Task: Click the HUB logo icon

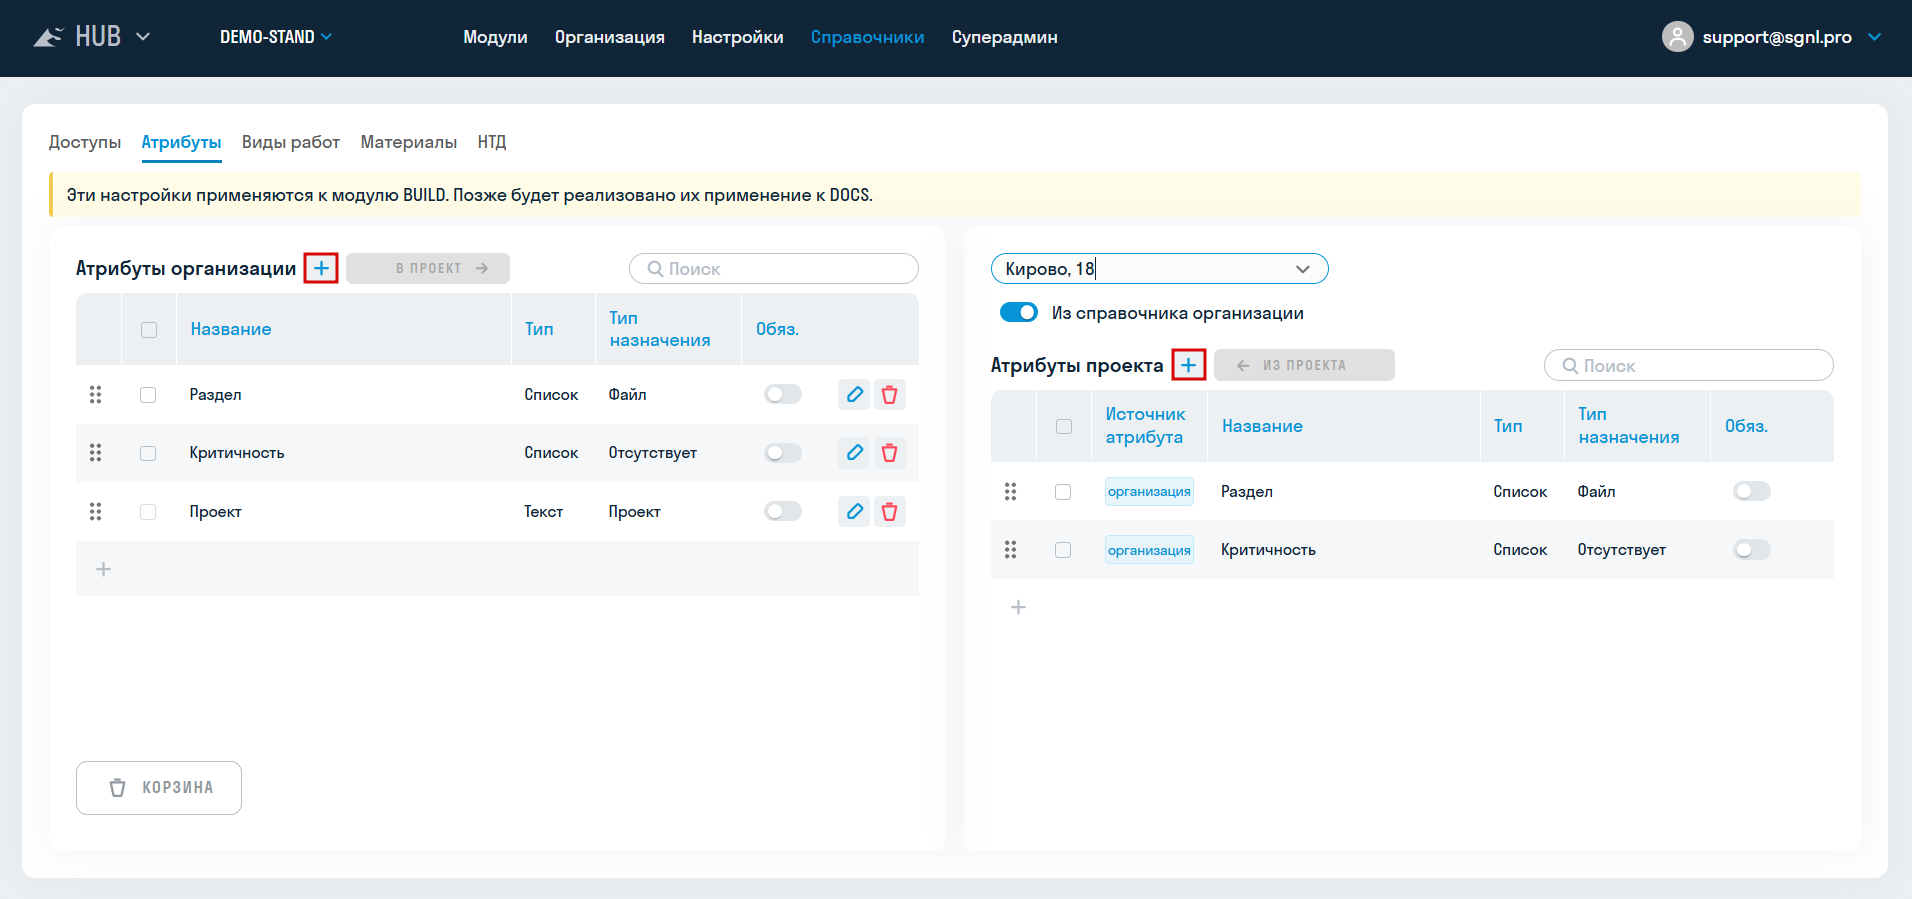Action: point(48,37)
